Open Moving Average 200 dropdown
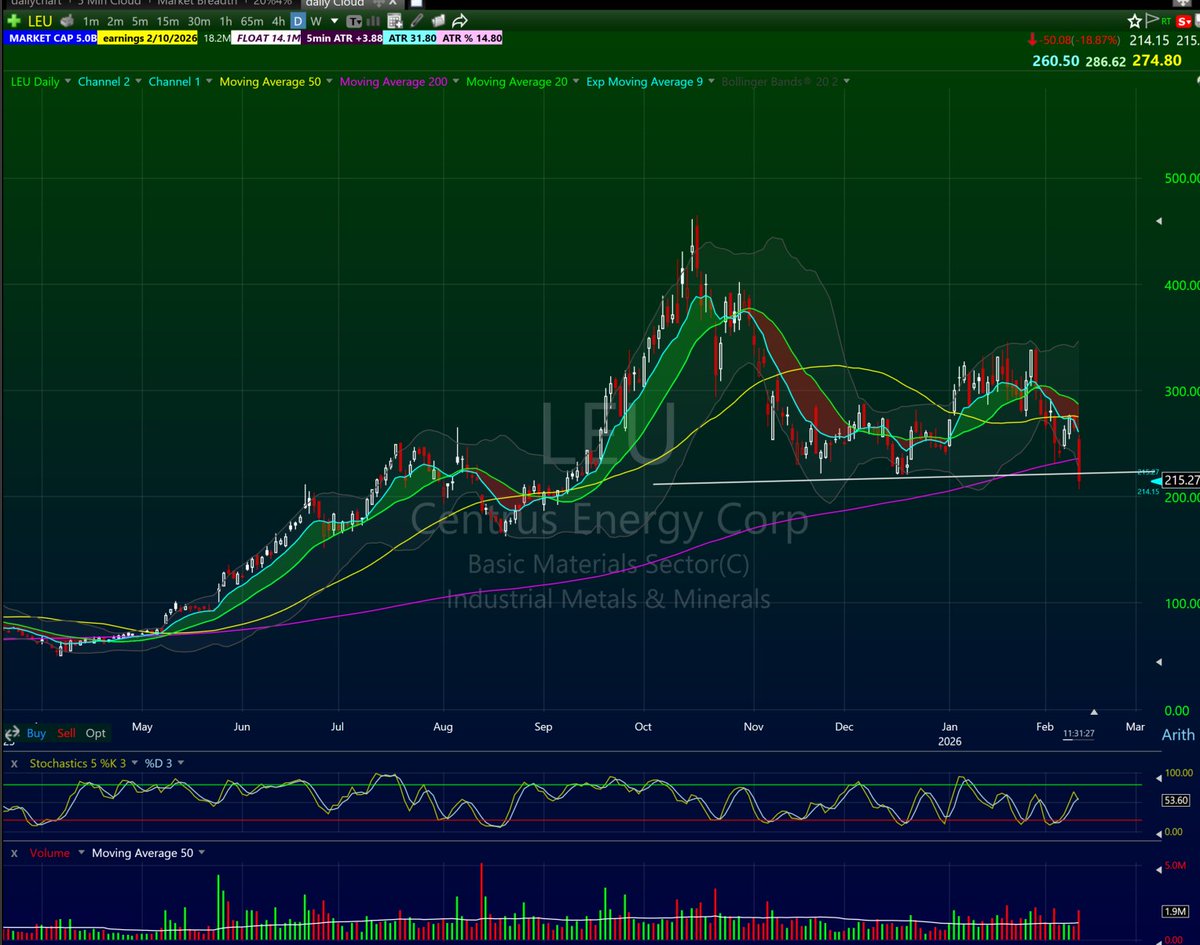Screen dimensions: 1200x945 pos(456,82)
